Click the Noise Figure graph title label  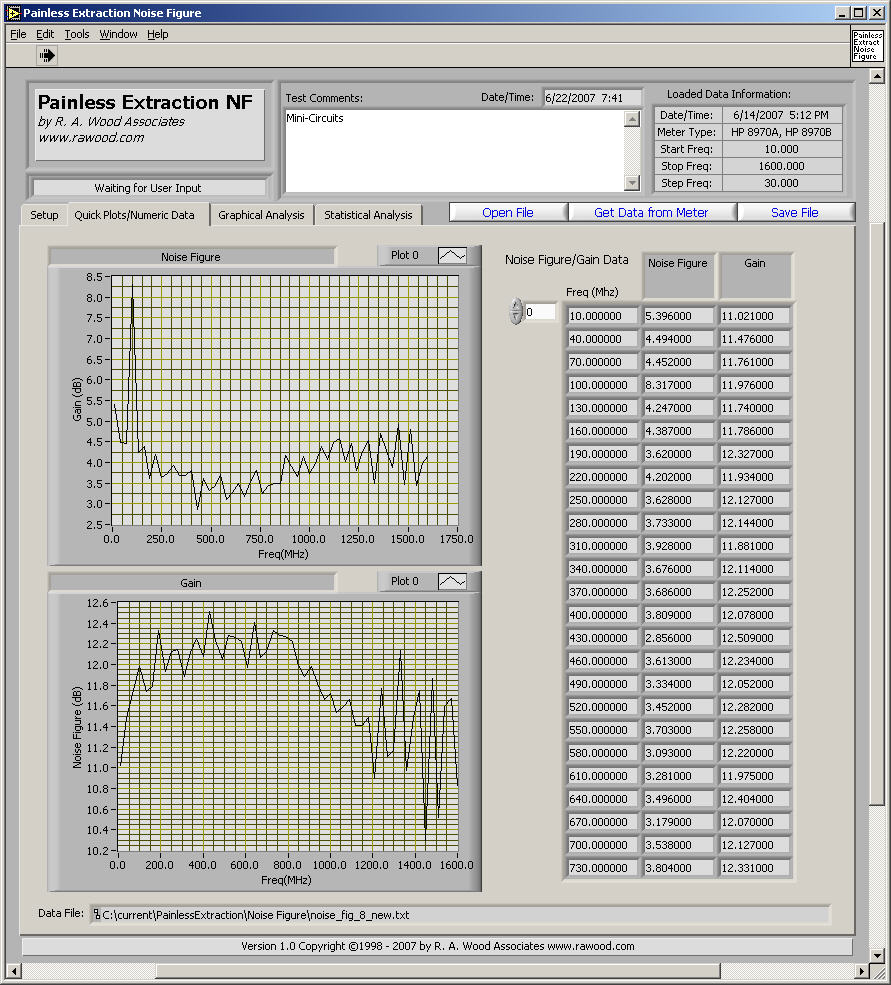(x=191, y=257)
